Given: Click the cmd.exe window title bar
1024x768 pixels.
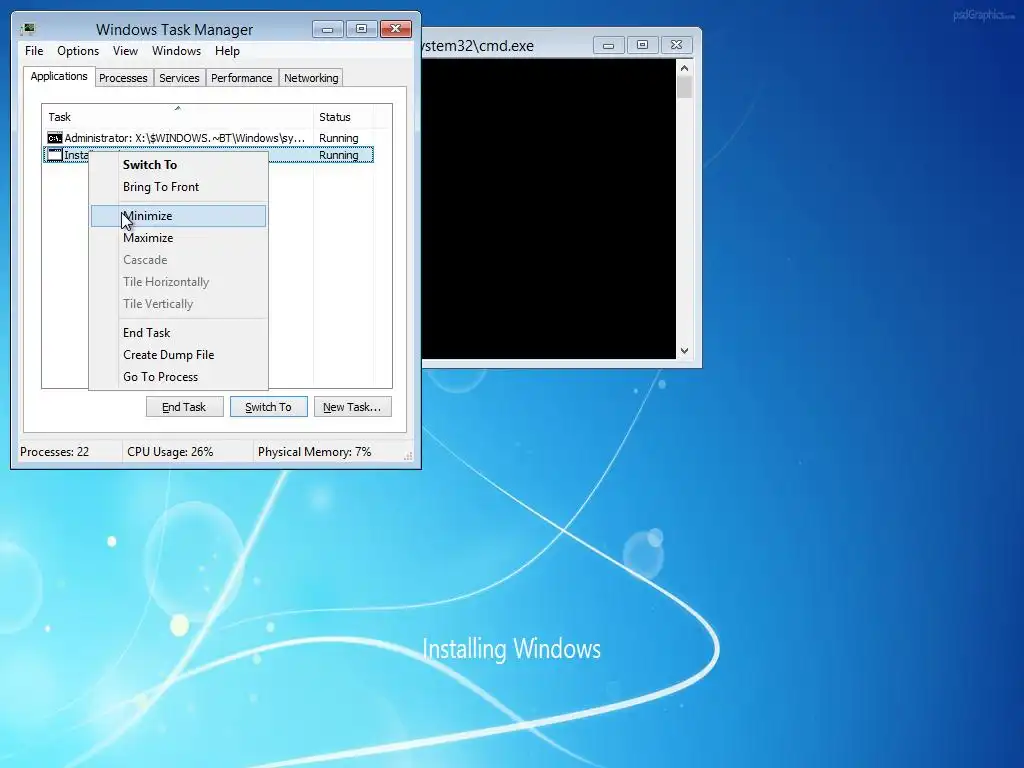Looking at the screenshot, I should (x=506, y=46).
